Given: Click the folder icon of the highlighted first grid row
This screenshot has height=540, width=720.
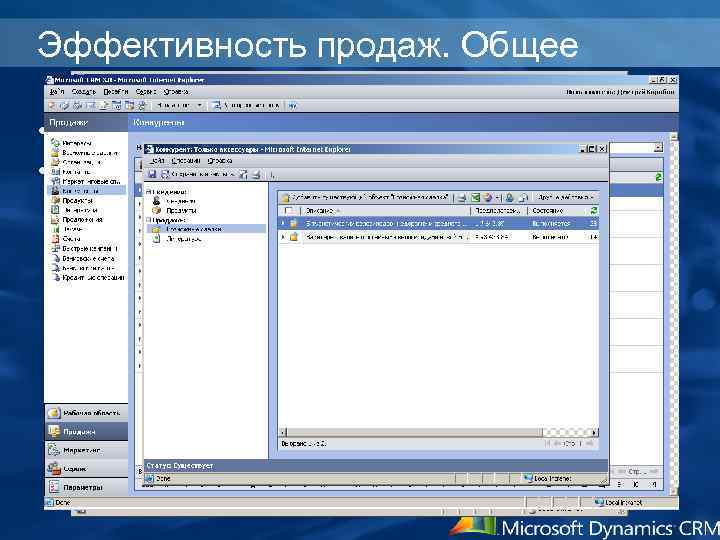Looking at the screenshot, I should tap(294, 223).
